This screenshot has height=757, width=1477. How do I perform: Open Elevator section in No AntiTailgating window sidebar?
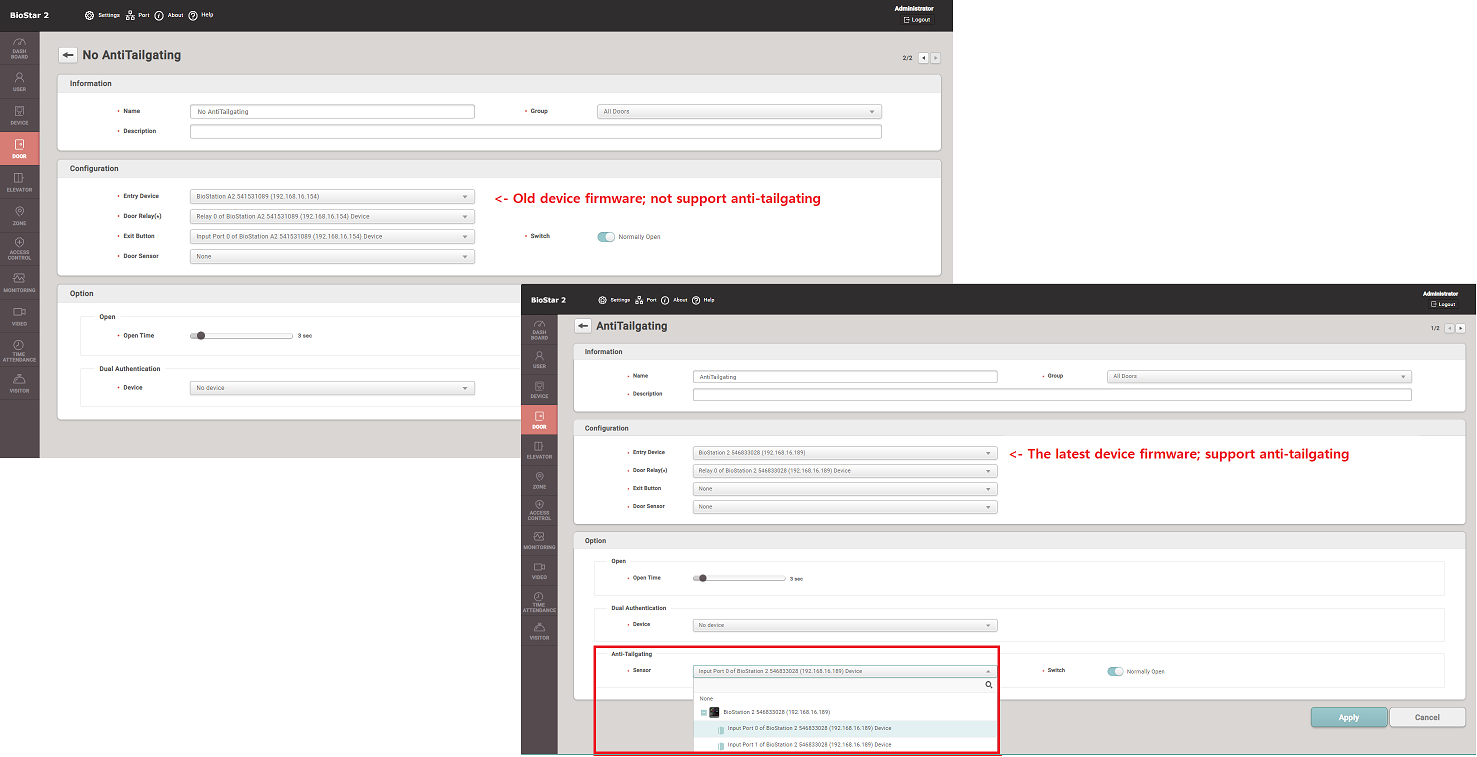click(19, 182)
